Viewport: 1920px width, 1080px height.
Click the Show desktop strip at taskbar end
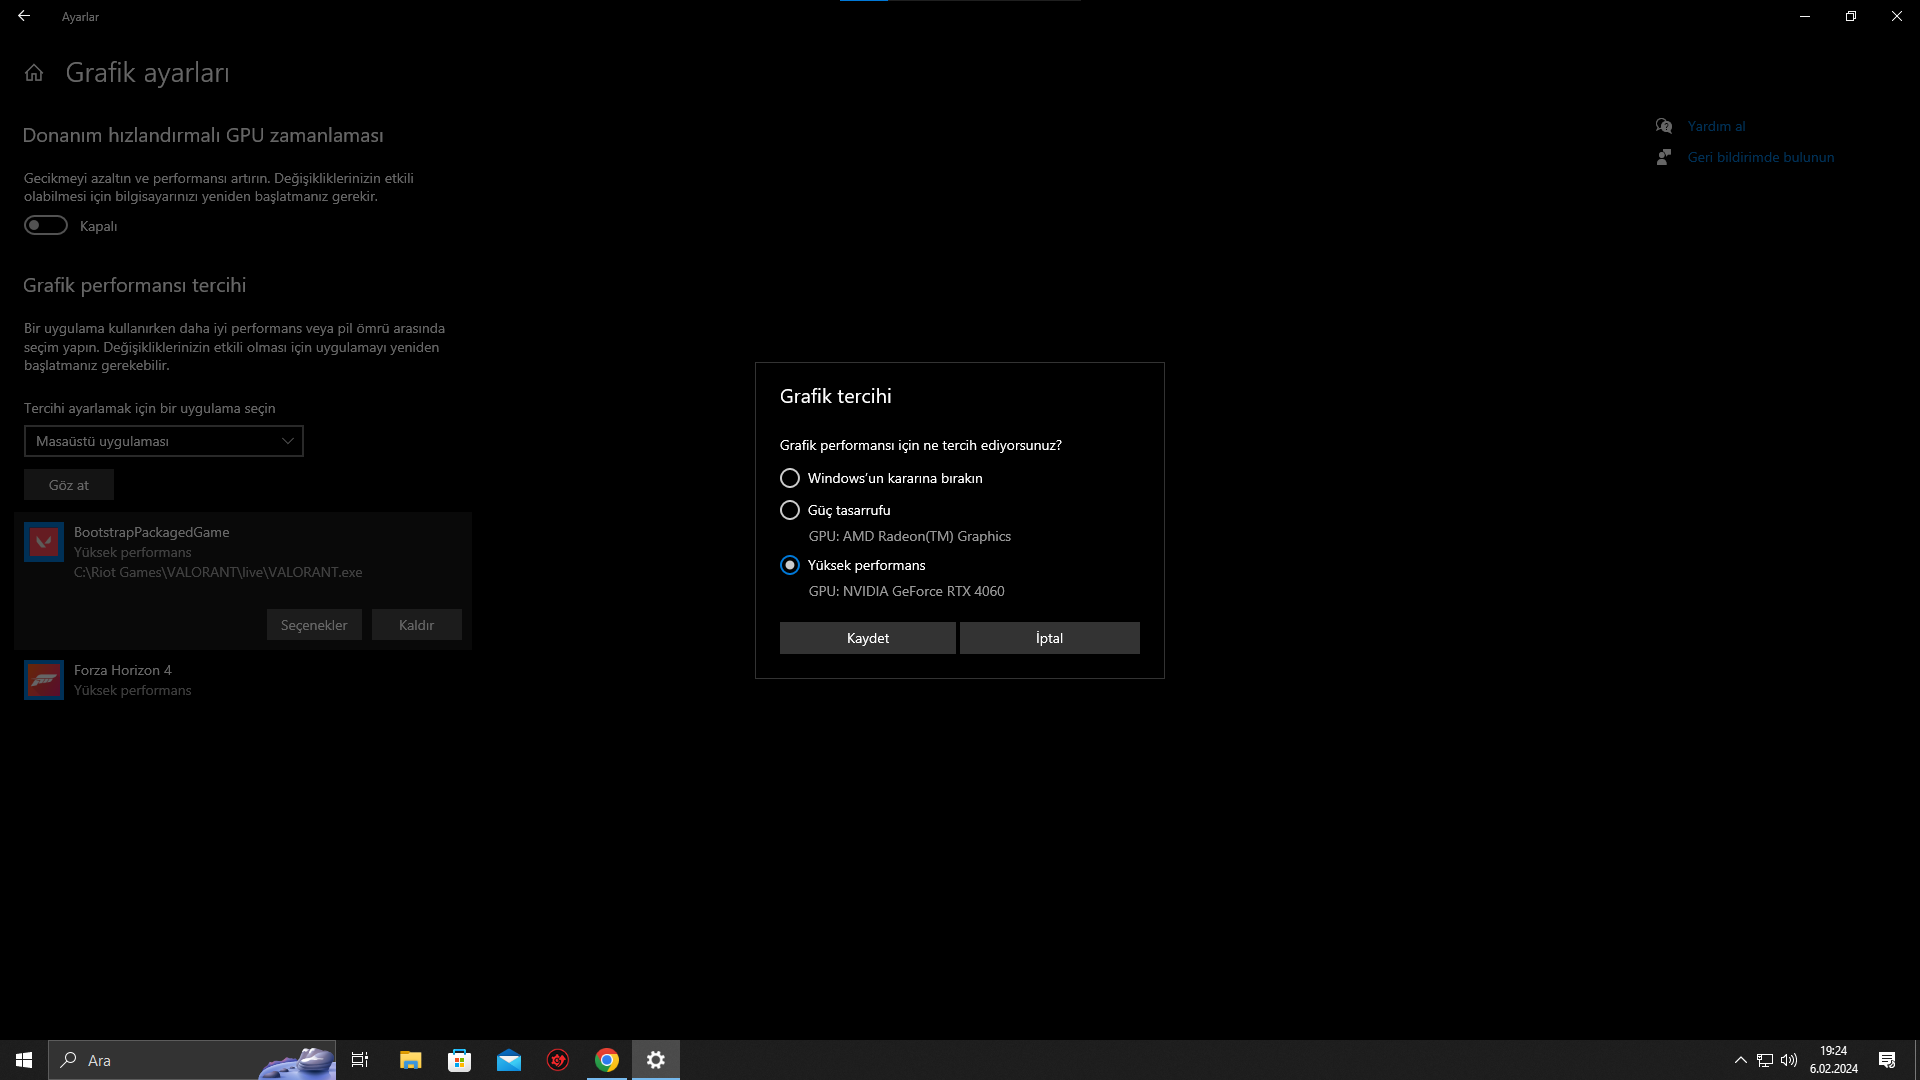(1917, 1060)
